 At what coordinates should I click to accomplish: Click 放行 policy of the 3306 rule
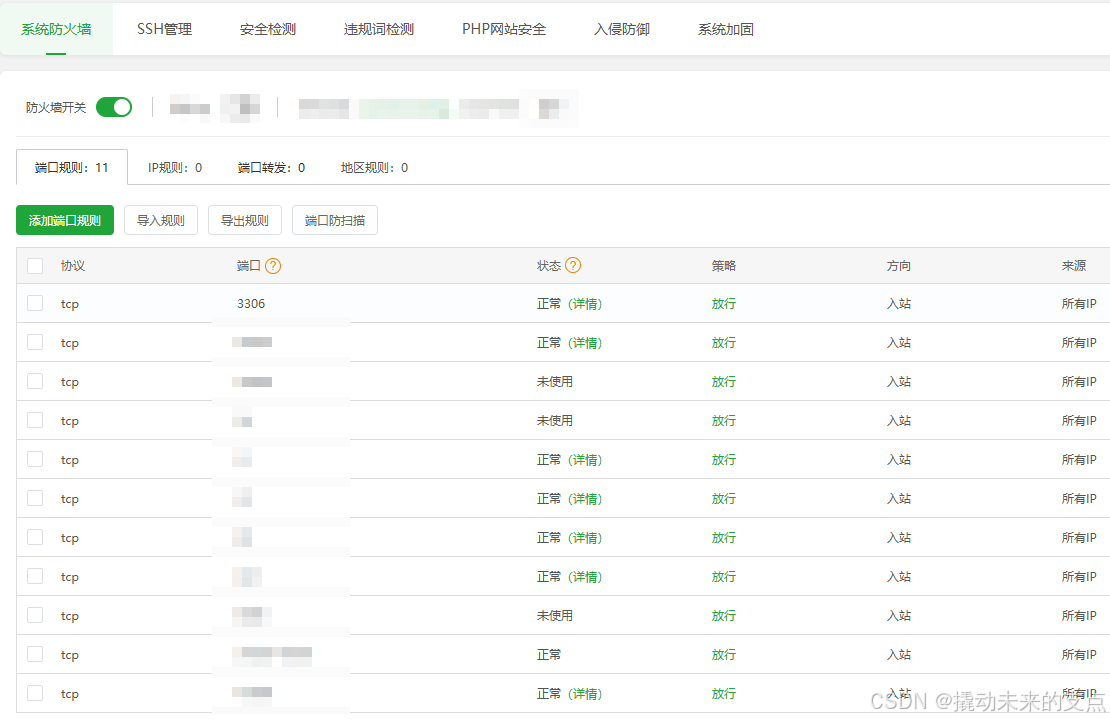[x=723, y=304]
